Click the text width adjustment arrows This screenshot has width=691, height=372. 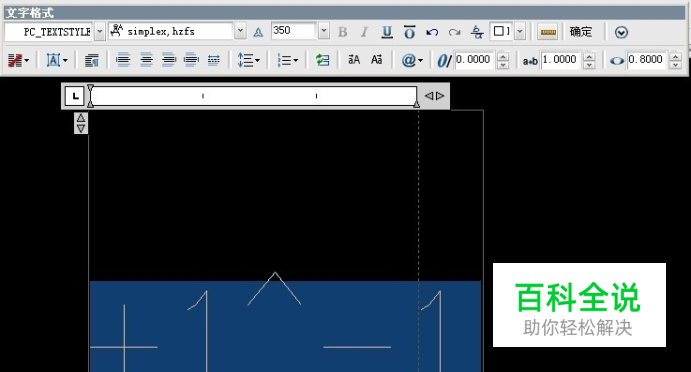click(435, 96)
